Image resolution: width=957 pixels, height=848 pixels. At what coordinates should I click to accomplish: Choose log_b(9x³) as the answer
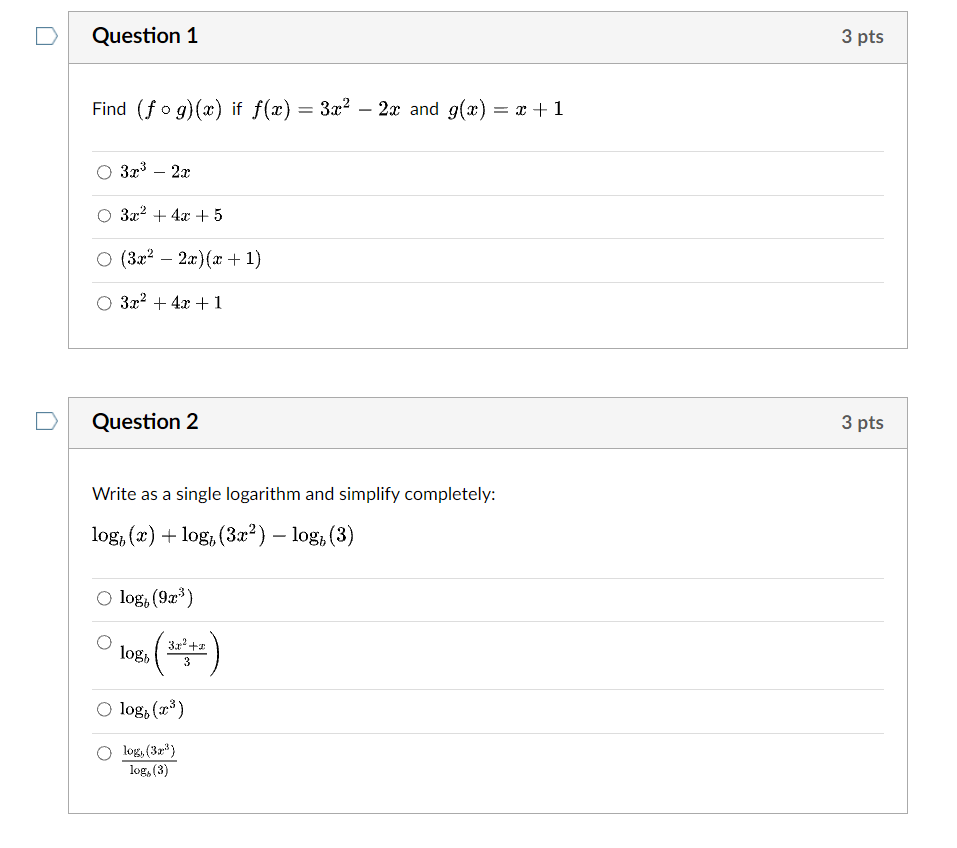104,598
